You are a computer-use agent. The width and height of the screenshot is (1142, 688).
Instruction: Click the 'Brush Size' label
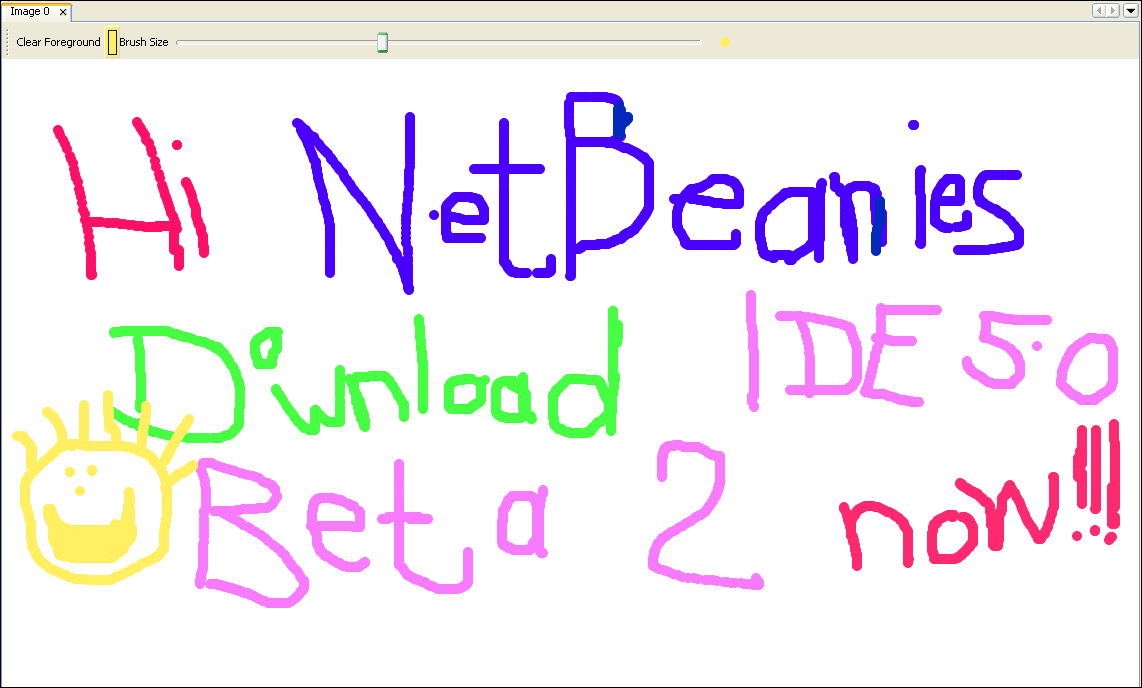[143, 42]
